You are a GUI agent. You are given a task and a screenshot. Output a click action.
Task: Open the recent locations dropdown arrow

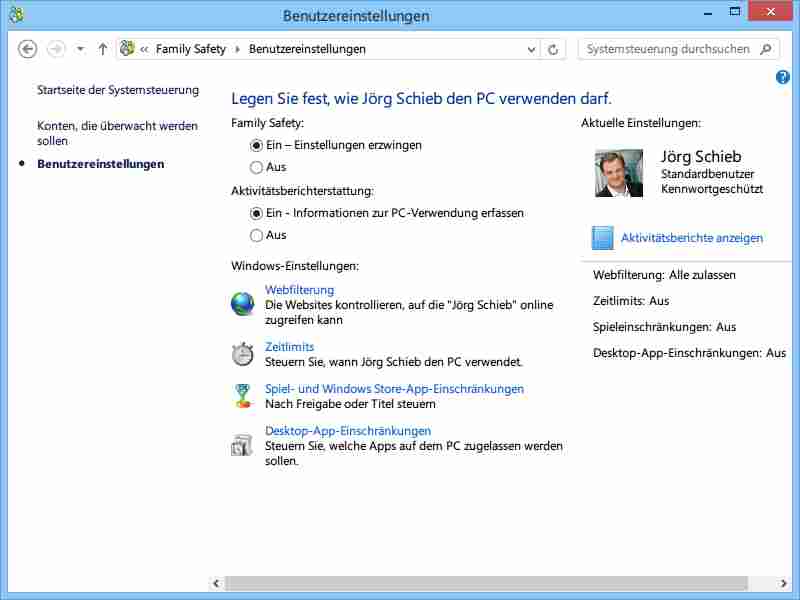click(80, 49)
